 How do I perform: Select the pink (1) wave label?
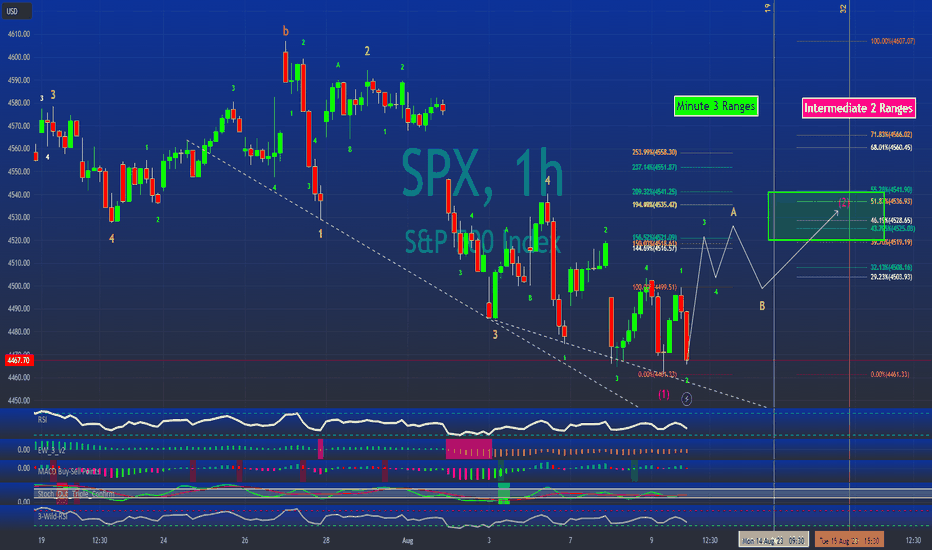(x=663, y=394)
